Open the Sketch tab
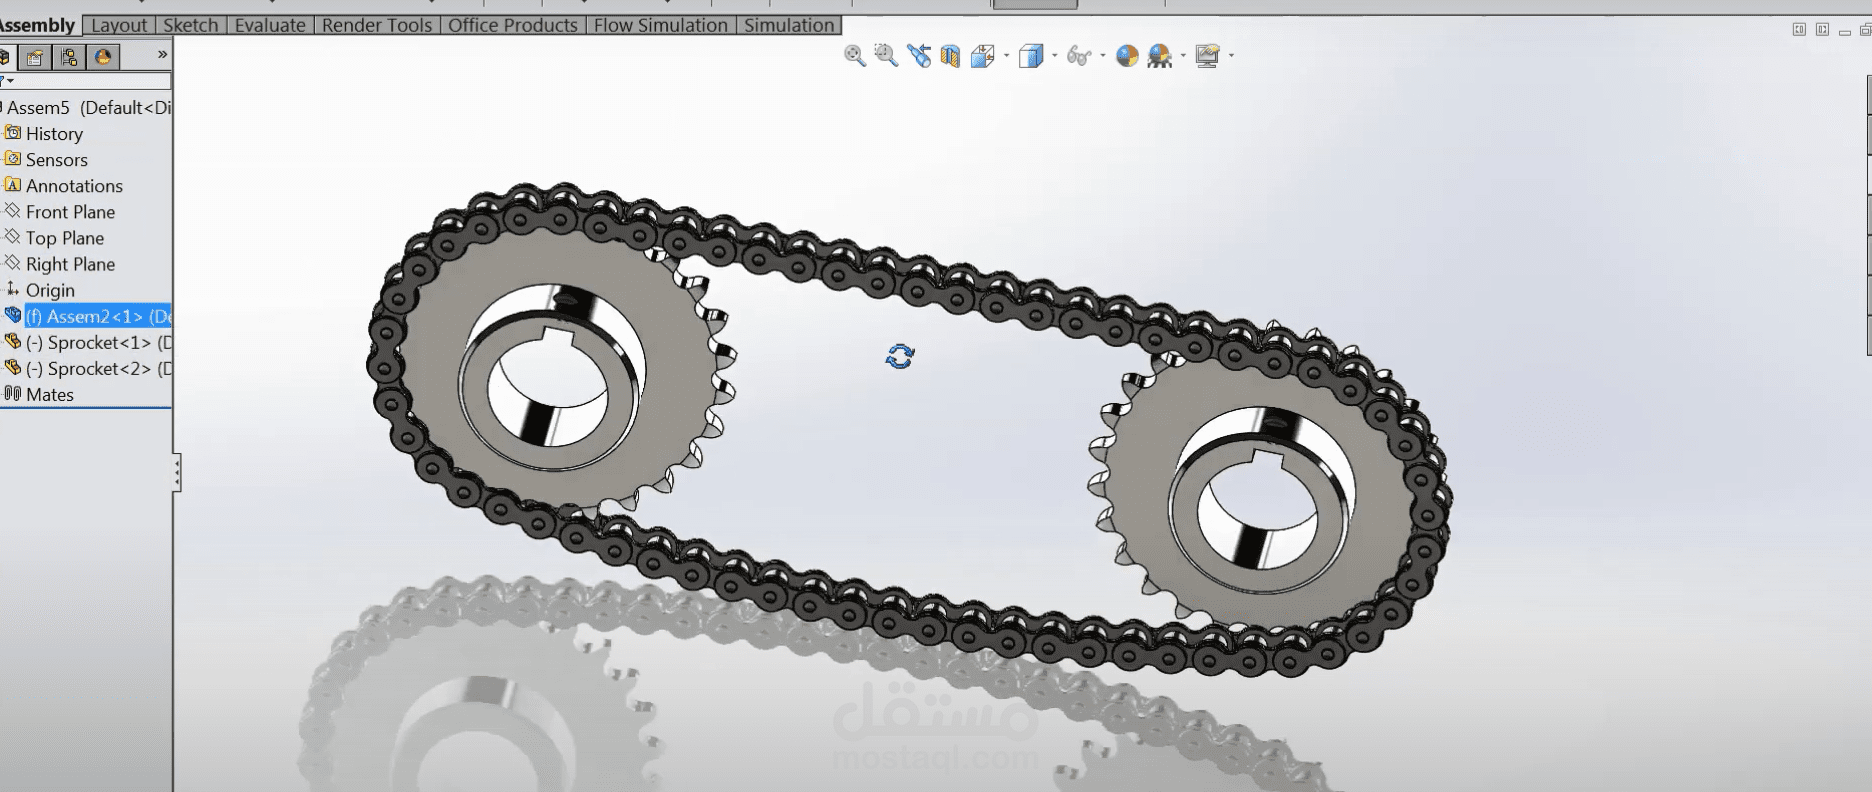1872x792 pixels. (x=191, y=25)
